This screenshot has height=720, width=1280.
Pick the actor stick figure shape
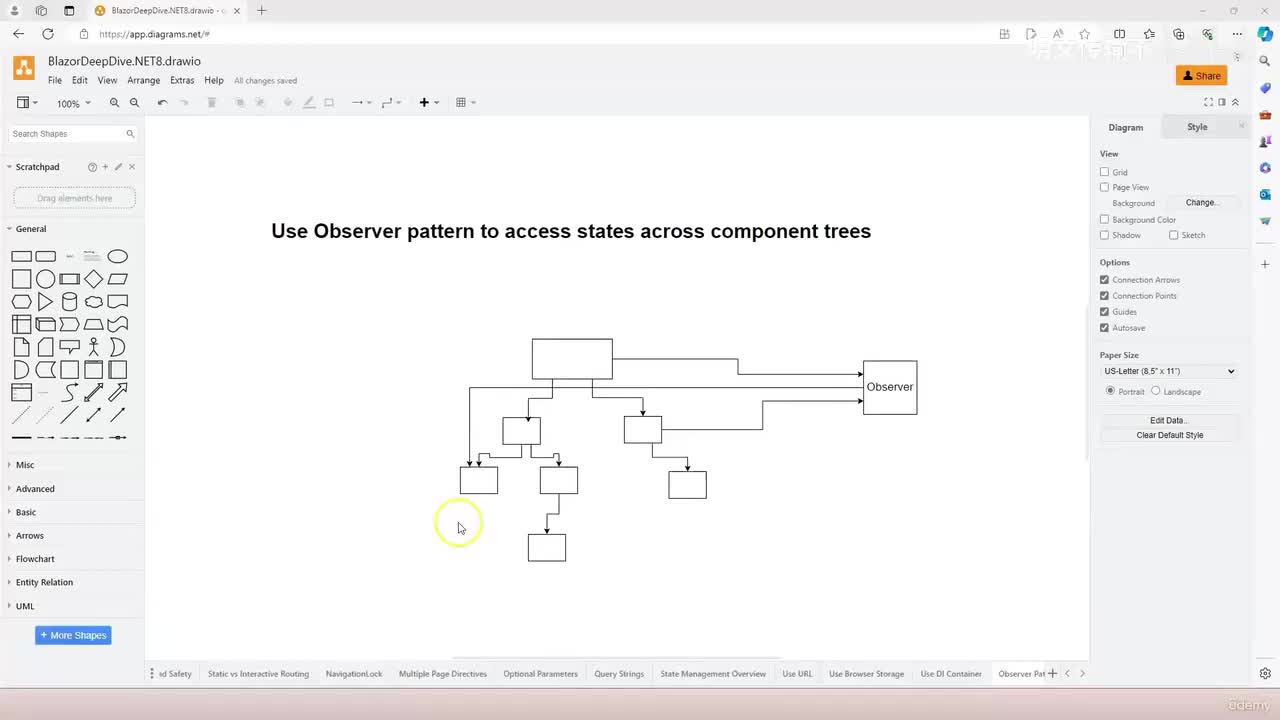(93, 347)
